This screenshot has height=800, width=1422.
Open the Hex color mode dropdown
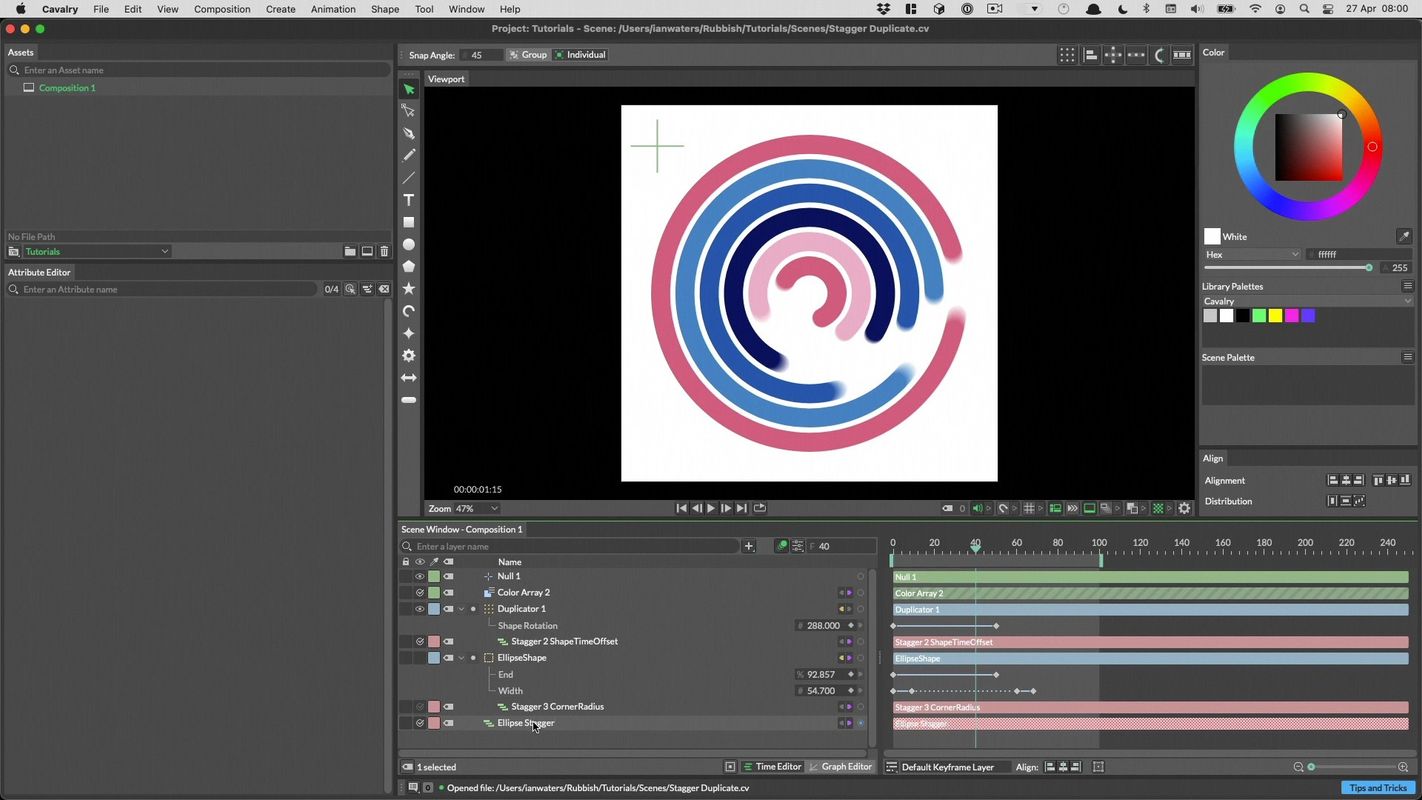pyautogui.click(x=1252, y=255)
